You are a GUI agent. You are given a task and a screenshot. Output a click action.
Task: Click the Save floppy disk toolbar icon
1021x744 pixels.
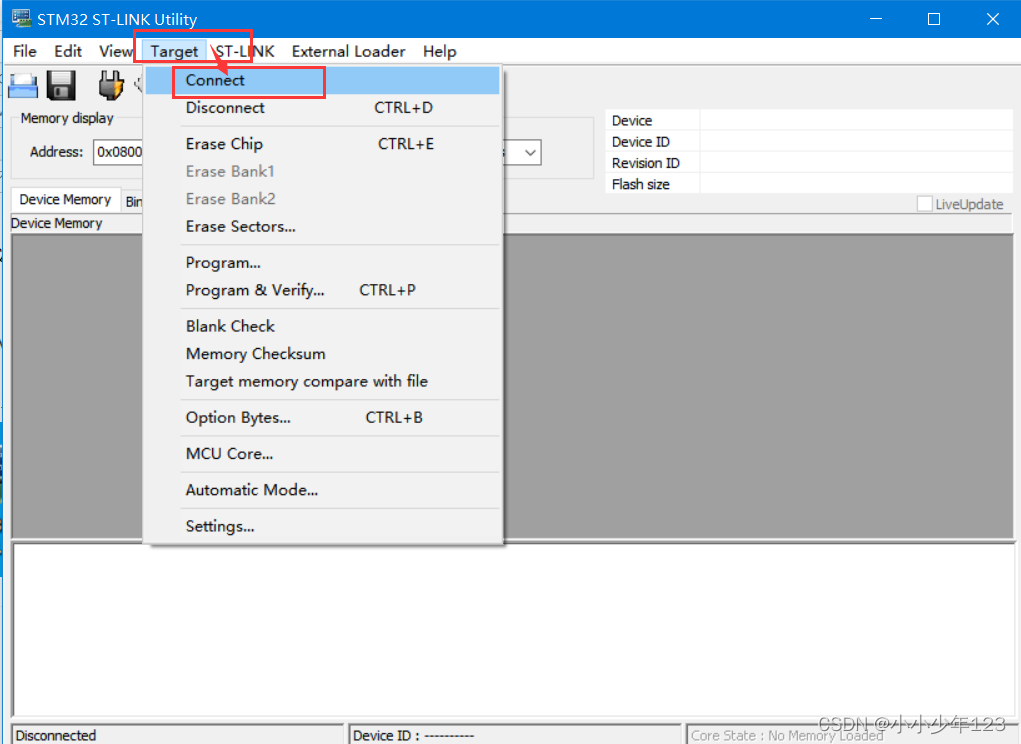click(x=61, y=85)
